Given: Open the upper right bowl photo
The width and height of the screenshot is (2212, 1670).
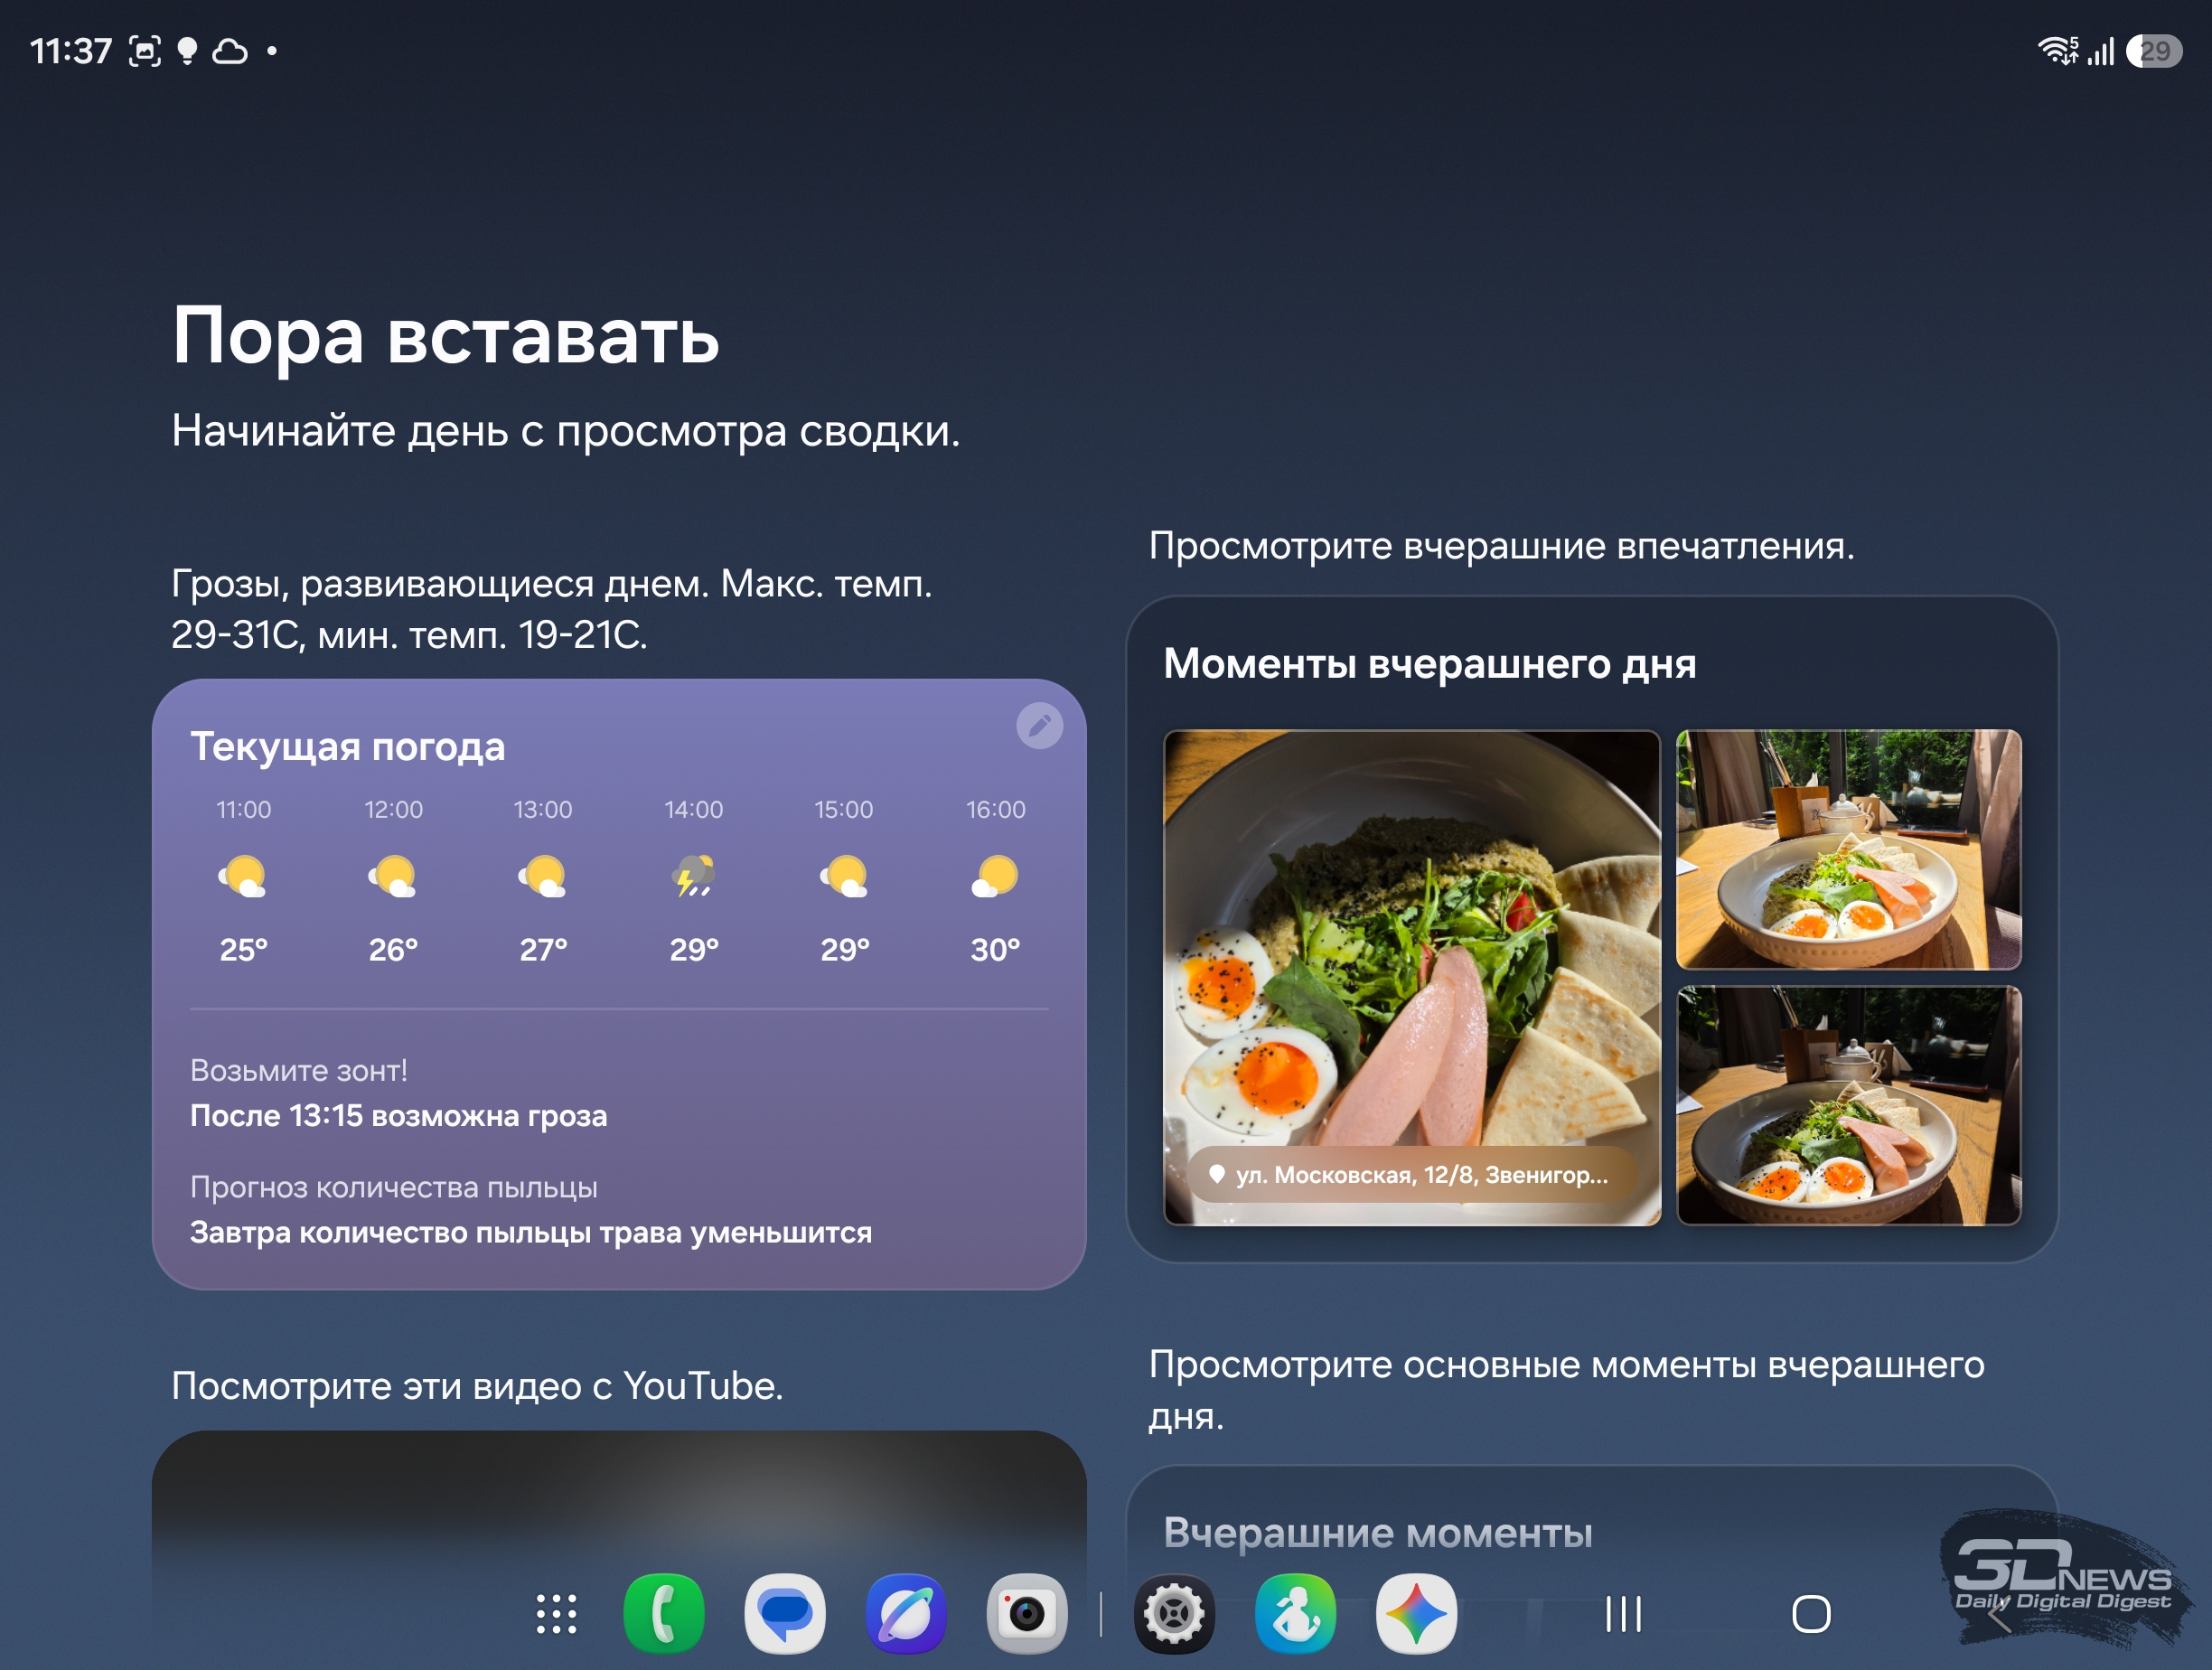Looking at the screenshot, I should tap(1848, 849).
